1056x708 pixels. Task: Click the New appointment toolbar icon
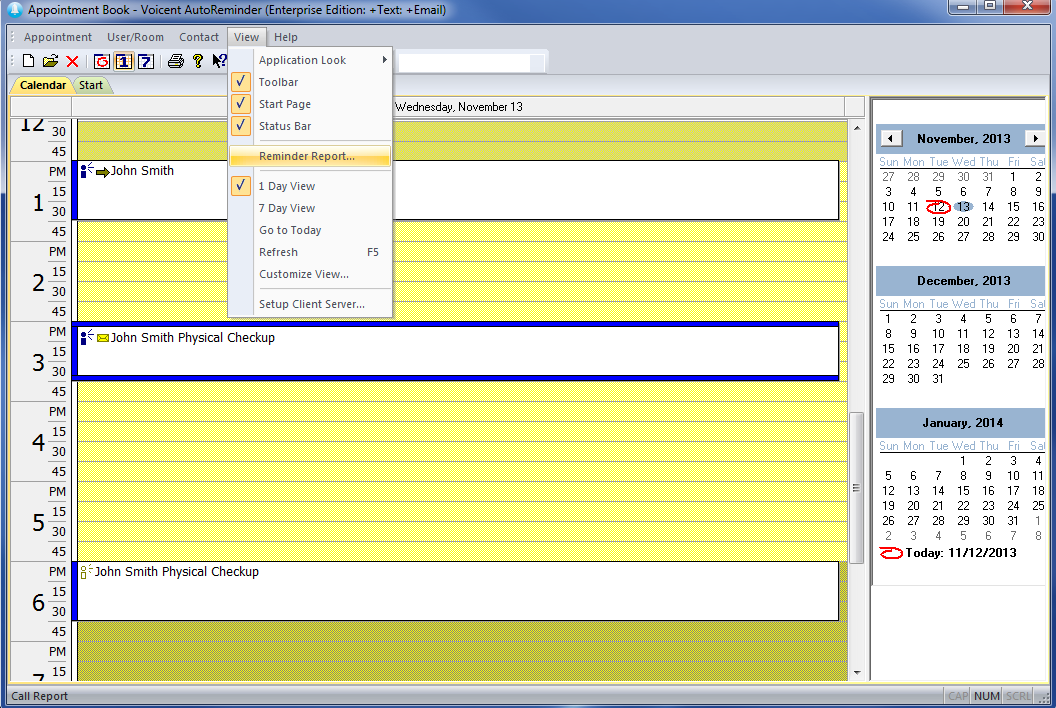tap(28, 61)
